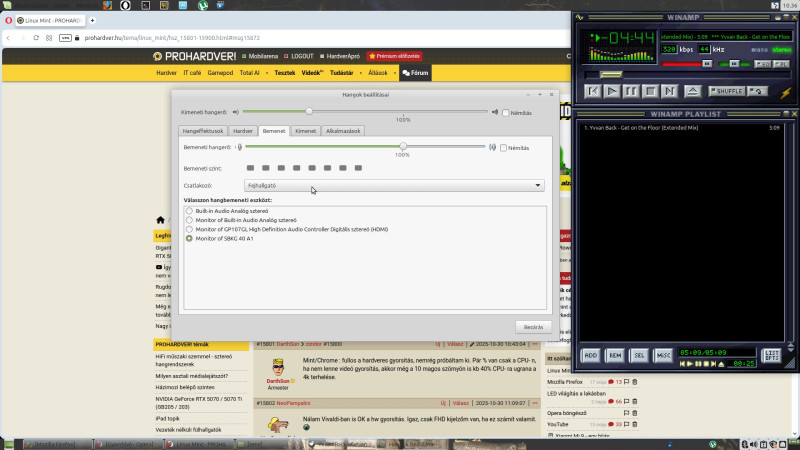This screenshot has width=800, height=450.
Task: Click Winamp song seek bar handle
Action: coord(611,75)
